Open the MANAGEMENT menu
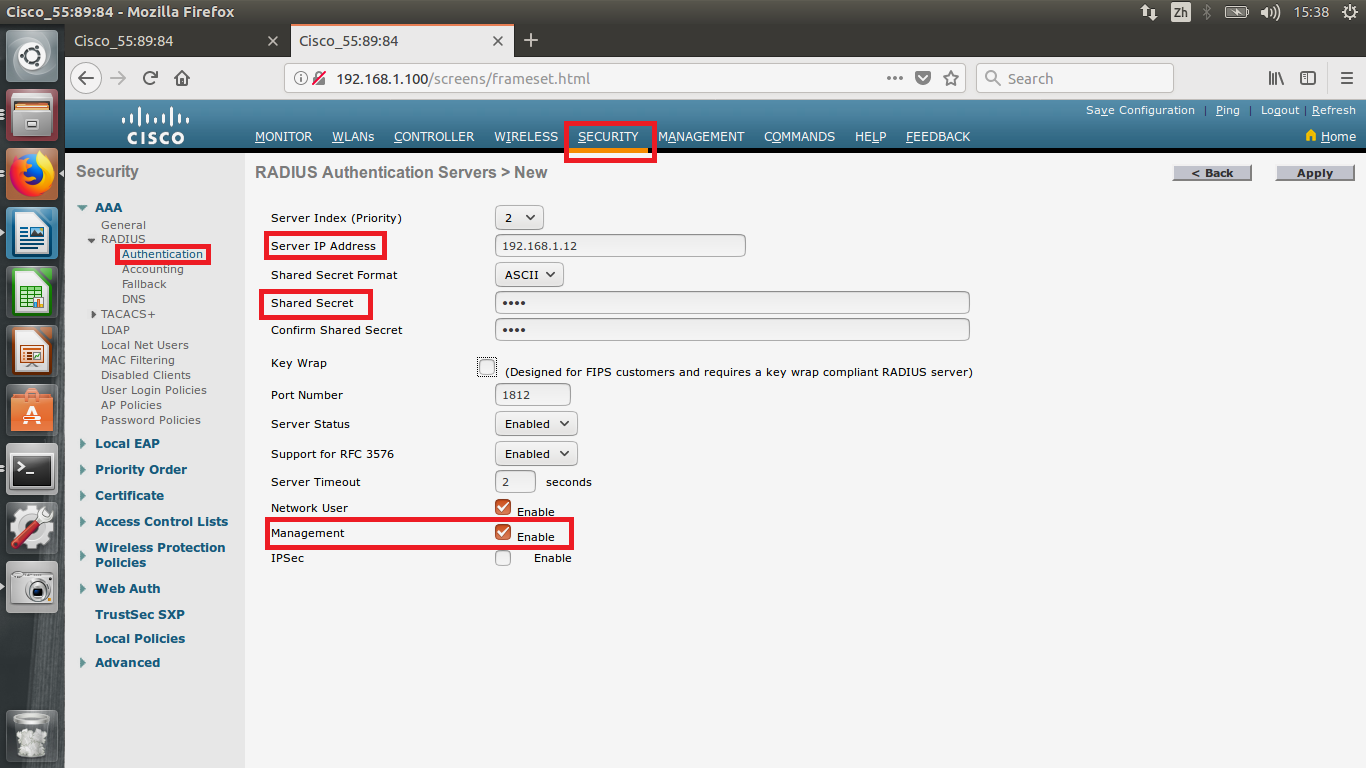This screenshot has height=768, width=1366. pyautogui.click(x=701, y=136)
